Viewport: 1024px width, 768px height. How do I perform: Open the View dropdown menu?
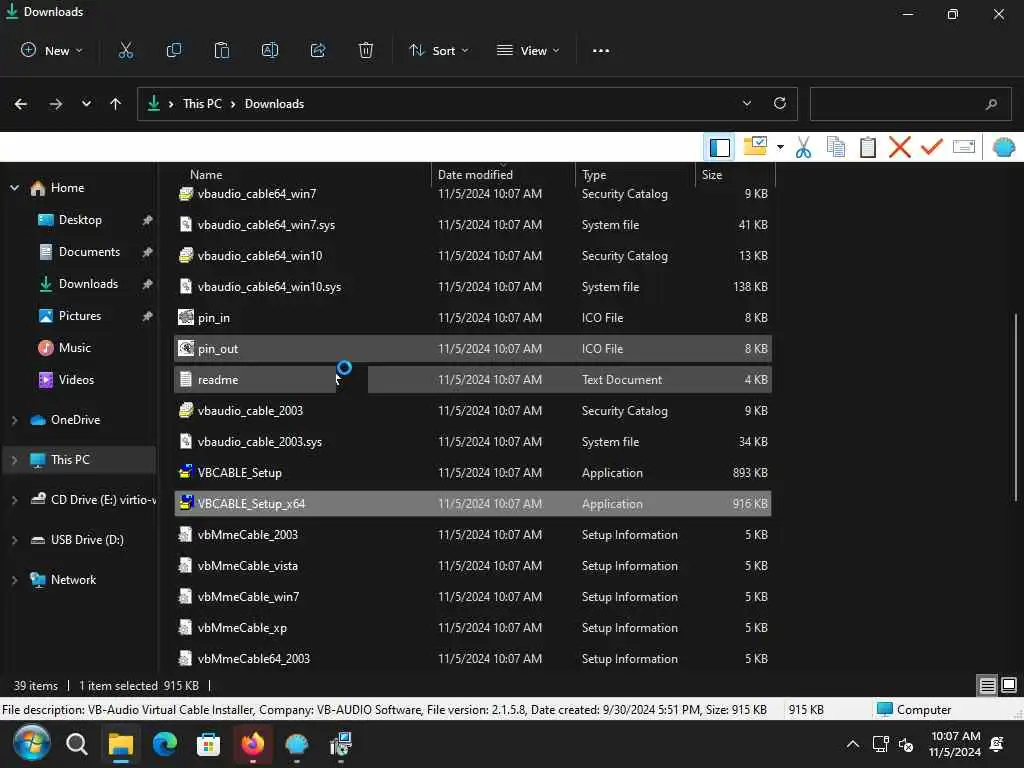(x=528, y=50)
